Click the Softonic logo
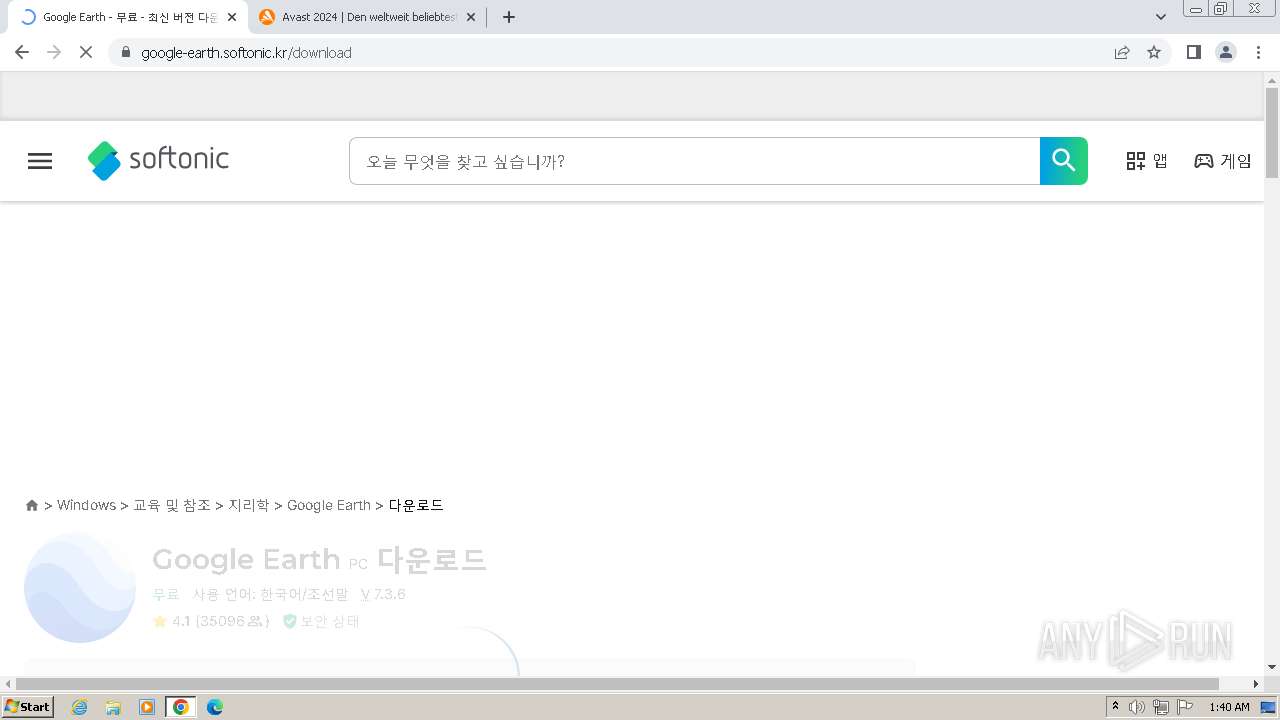Image resolution: width=1280 pixels, height=720 pixels. tap(158, 160)
